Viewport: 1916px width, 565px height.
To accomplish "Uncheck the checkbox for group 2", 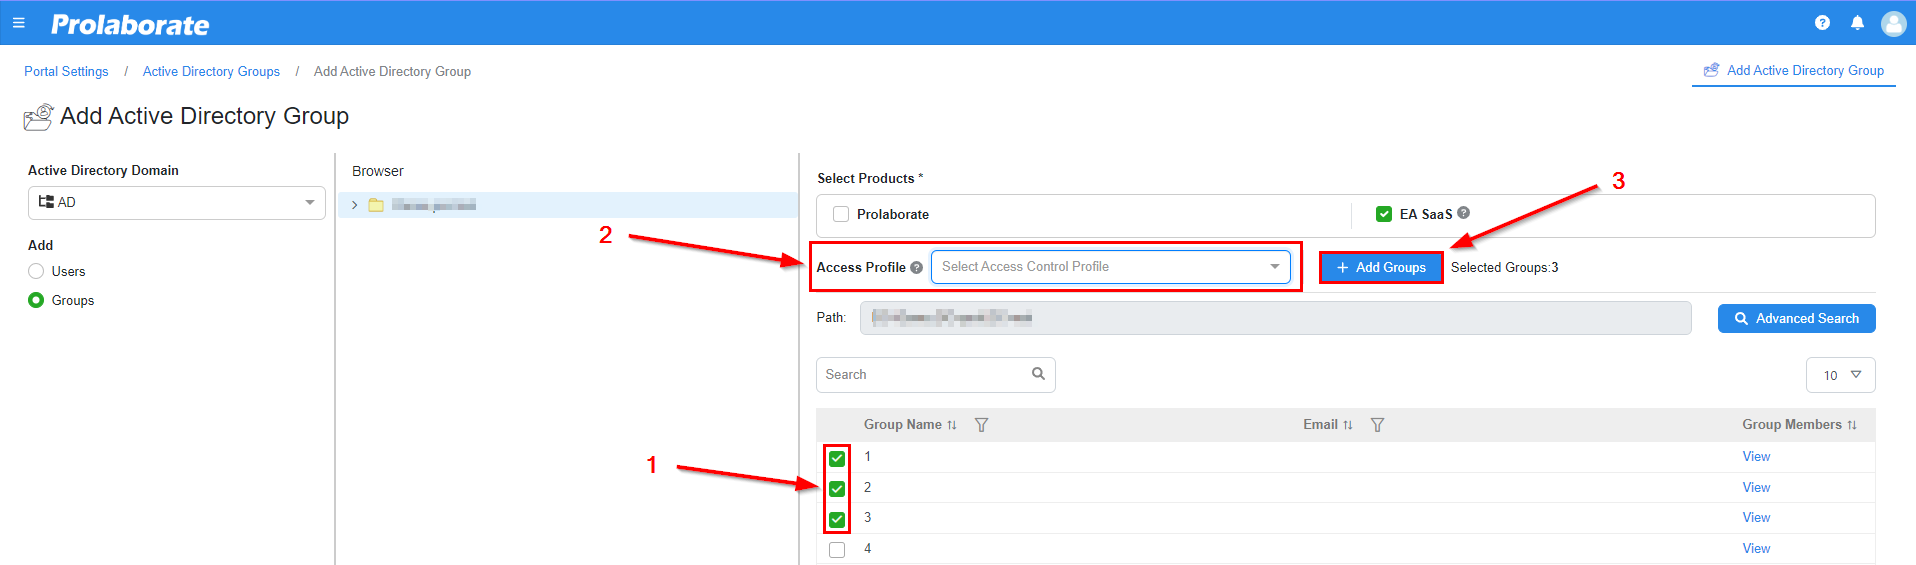I will pos(837,489).
